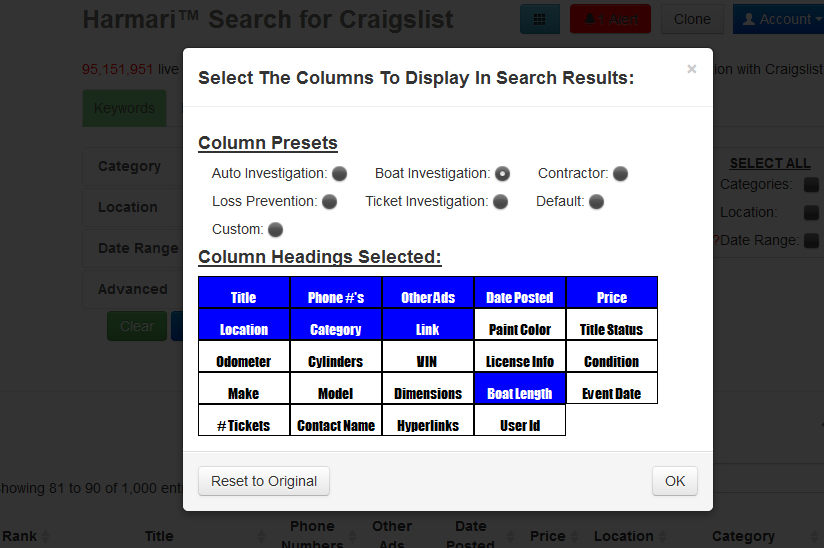The width and height of the screenshot is (824, 548).
Task: Deselect the Boat Length column heading
Action: click(520, 388)
